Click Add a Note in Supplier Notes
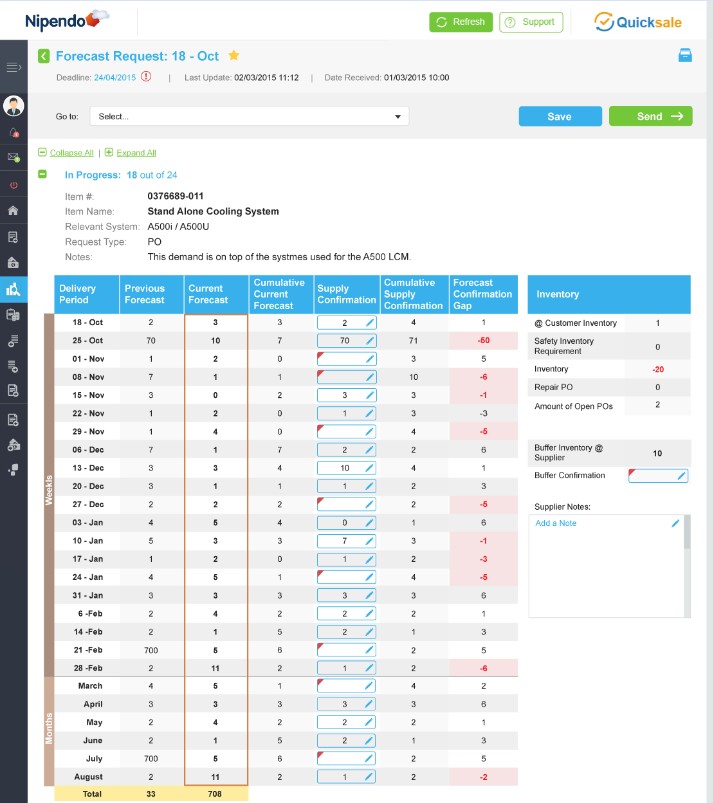Screen dimensions: 713x803 (x=556, y=523)
